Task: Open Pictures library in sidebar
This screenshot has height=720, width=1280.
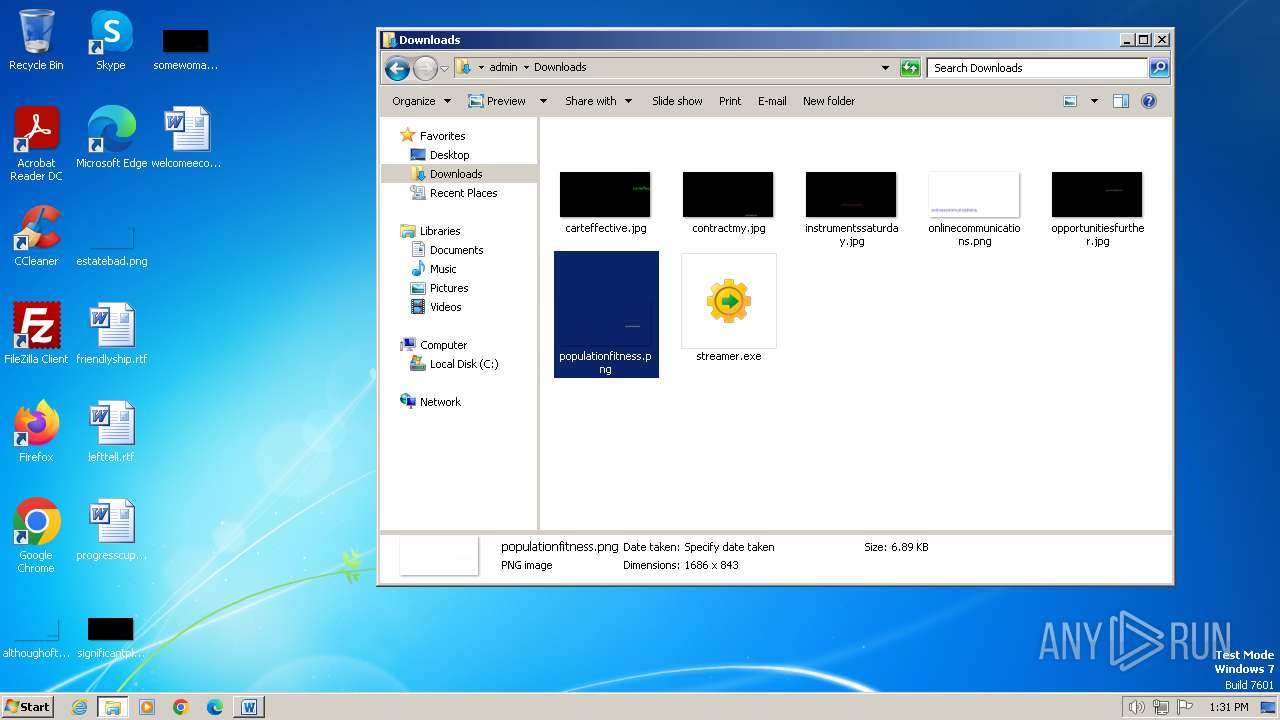Action: coord(449,288)
